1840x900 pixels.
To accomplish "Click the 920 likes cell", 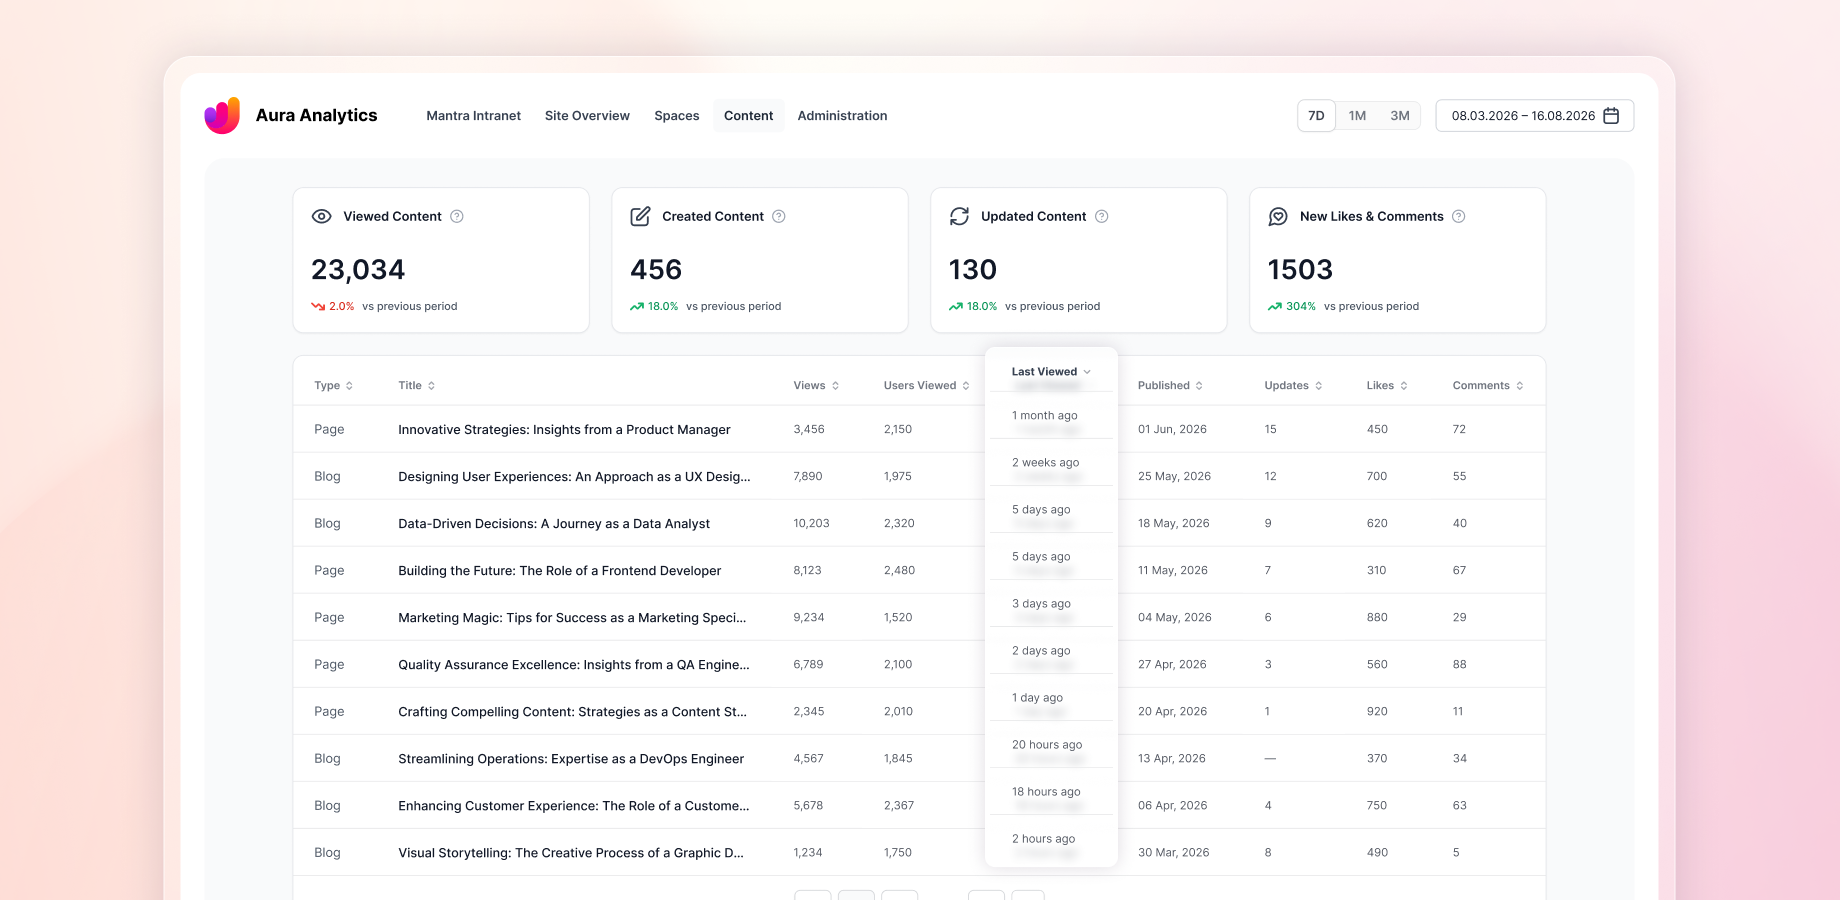I will 1377,711.
